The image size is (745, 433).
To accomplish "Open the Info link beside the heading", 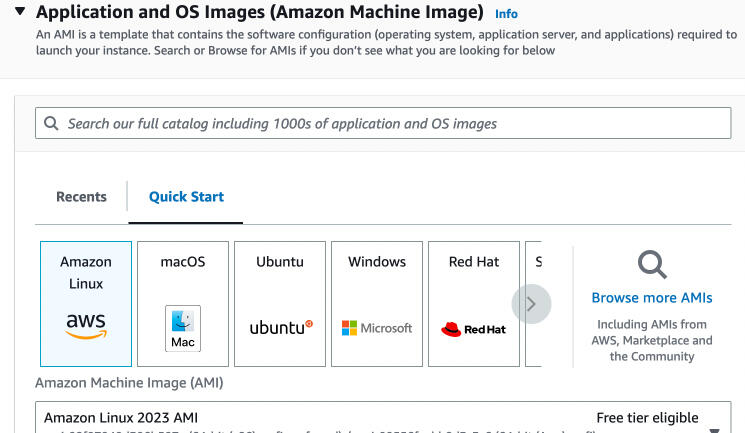I will pyautogui.click(x=506, y=14).
